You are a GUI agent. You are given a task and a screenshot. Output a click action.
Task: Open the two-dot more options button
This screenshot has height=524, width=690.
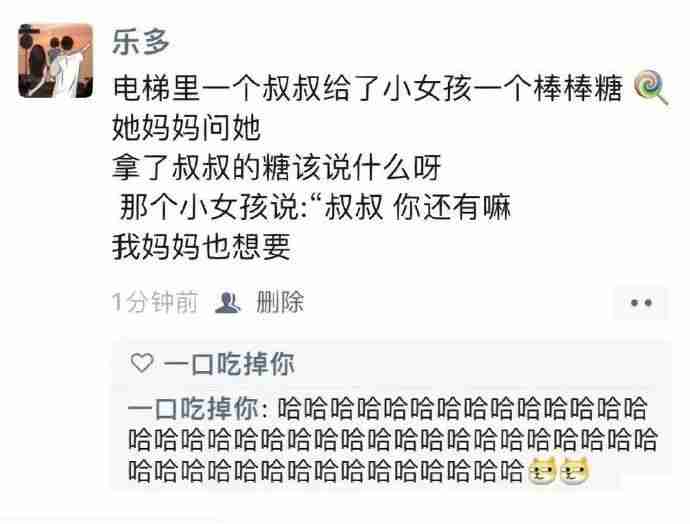641,303
